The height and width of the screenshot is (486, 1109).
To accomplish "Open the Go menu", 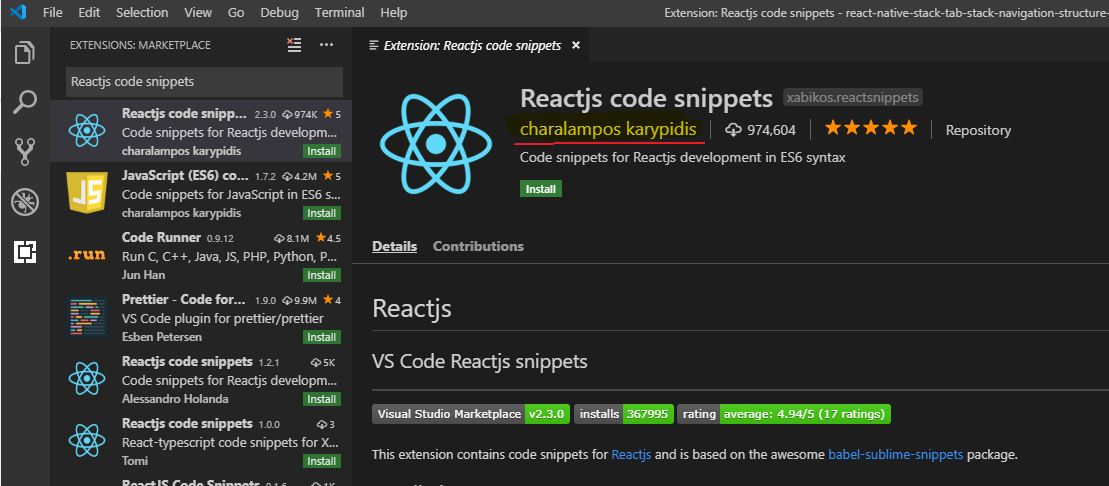I will [x=236, y=13].
